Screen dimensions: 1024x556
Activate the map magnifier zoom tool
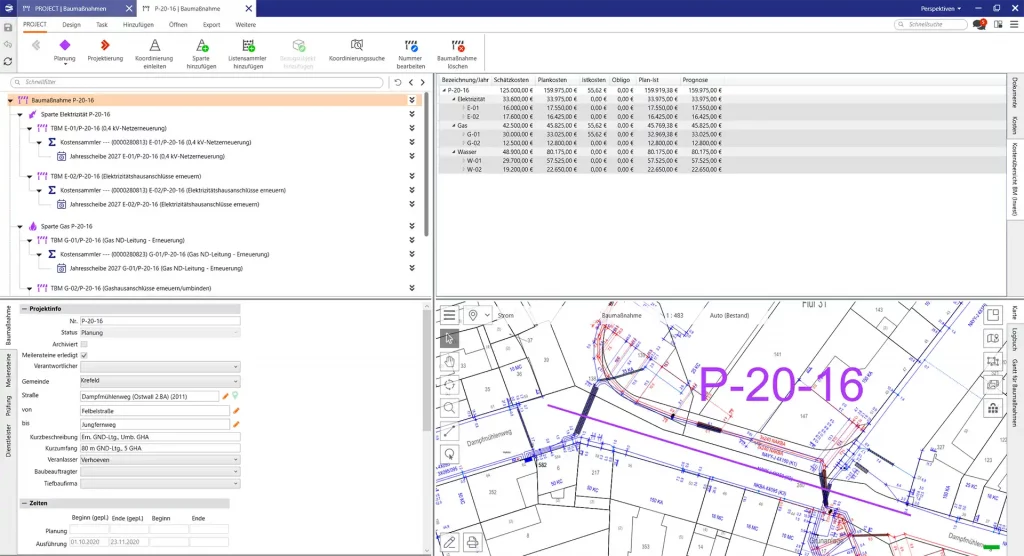point(450,407)
